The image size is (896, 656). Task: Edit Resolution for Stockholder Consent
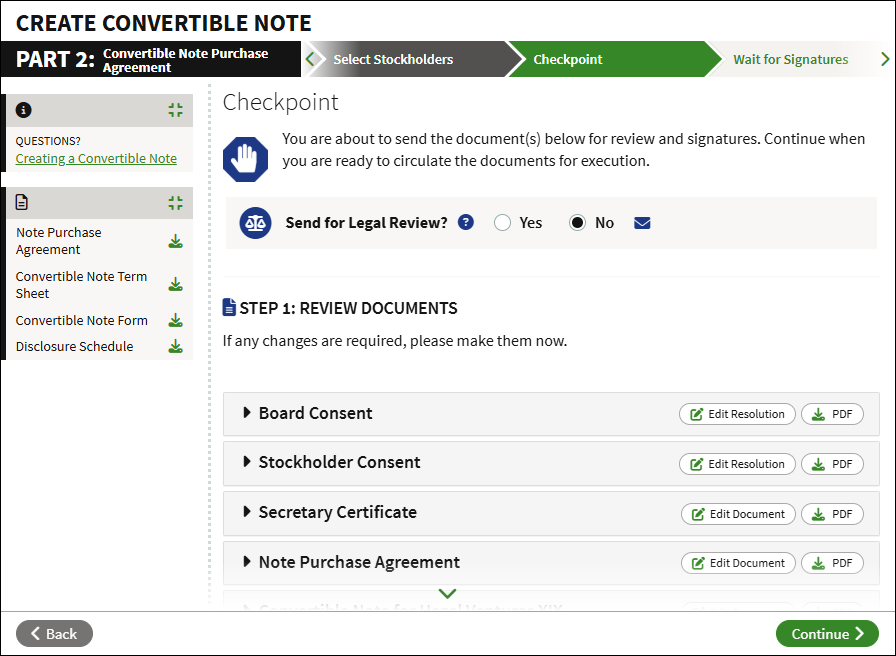(737, 464)
